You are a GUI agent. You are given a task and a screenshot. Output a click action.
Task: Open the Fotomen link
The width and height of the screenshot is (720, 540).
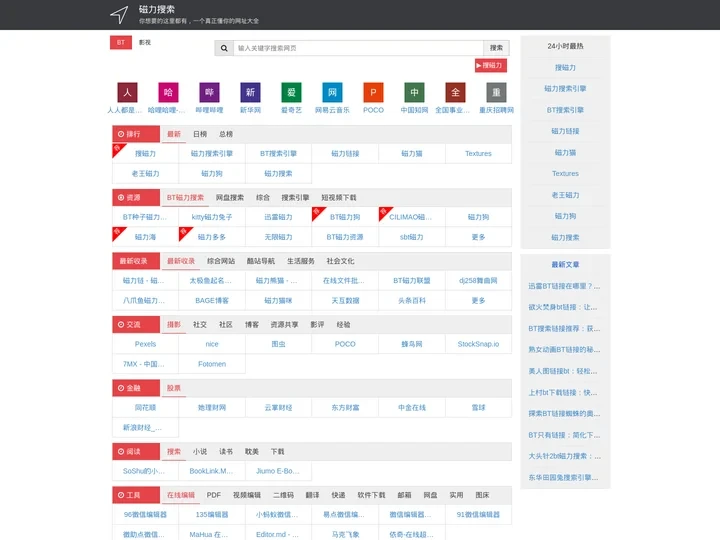pyautogui.click(x=212, y=364)
